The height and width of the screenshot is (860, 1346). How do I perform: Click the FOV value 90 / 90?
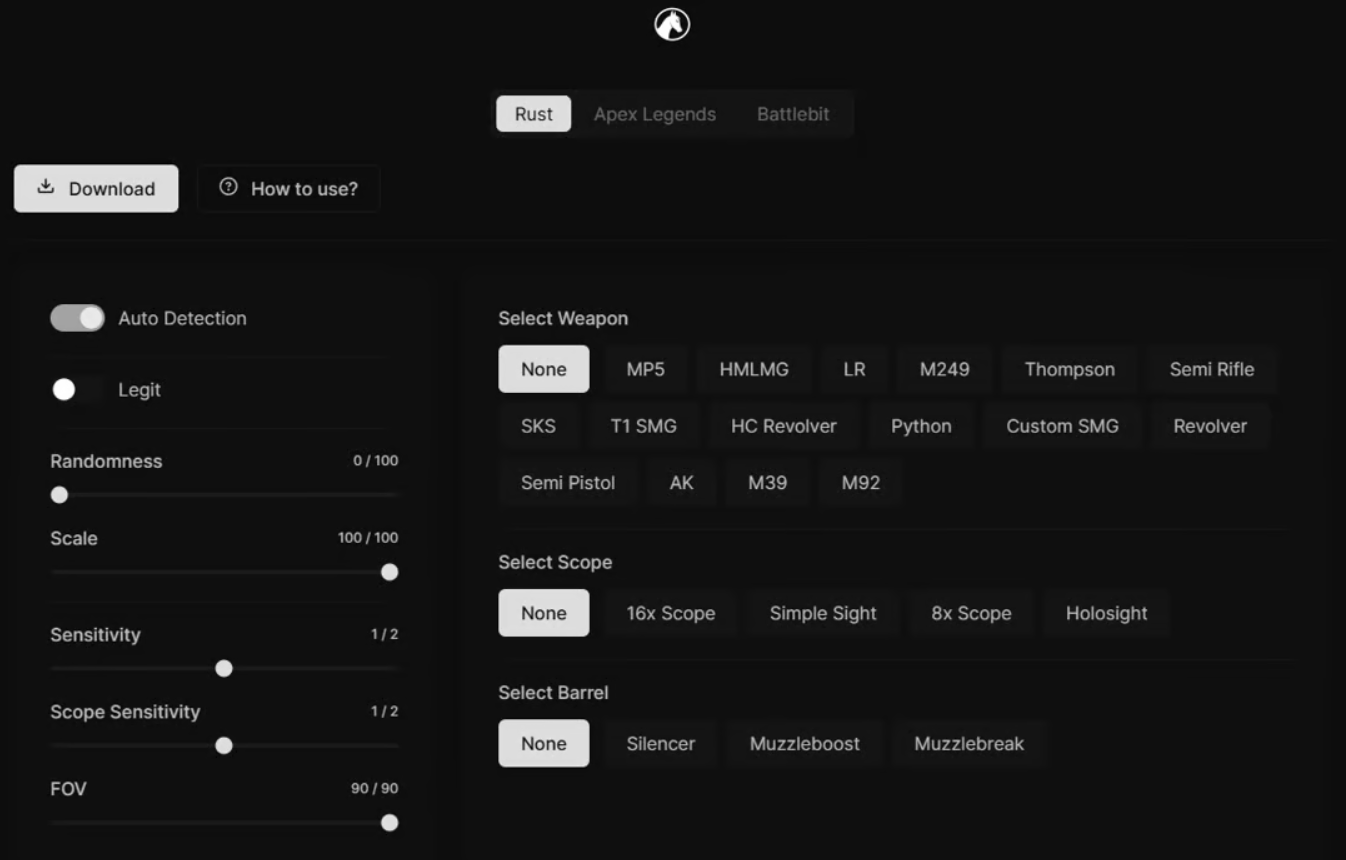375,788
